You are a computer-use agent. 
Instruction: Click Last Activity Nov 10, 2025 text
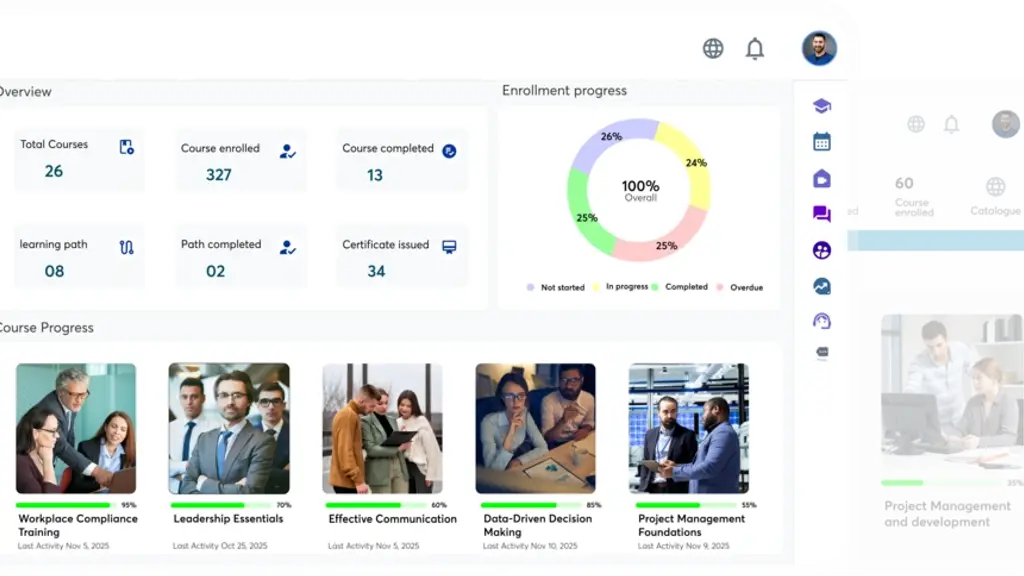530,546
